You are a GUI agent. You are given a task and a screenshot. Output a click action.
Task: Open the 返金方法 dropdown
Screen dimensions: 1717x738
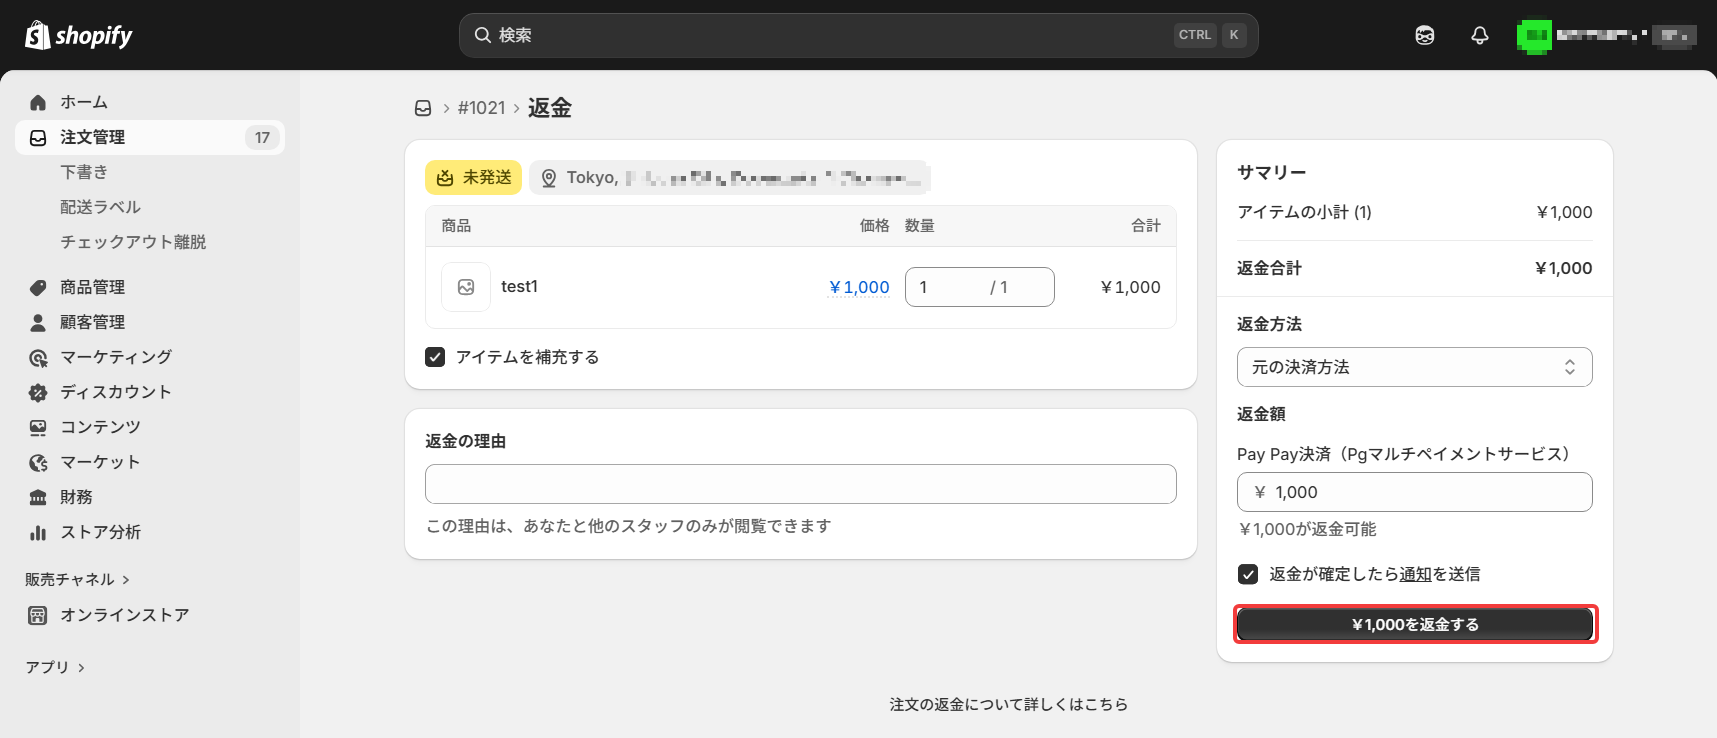(x=1415, y=367)
